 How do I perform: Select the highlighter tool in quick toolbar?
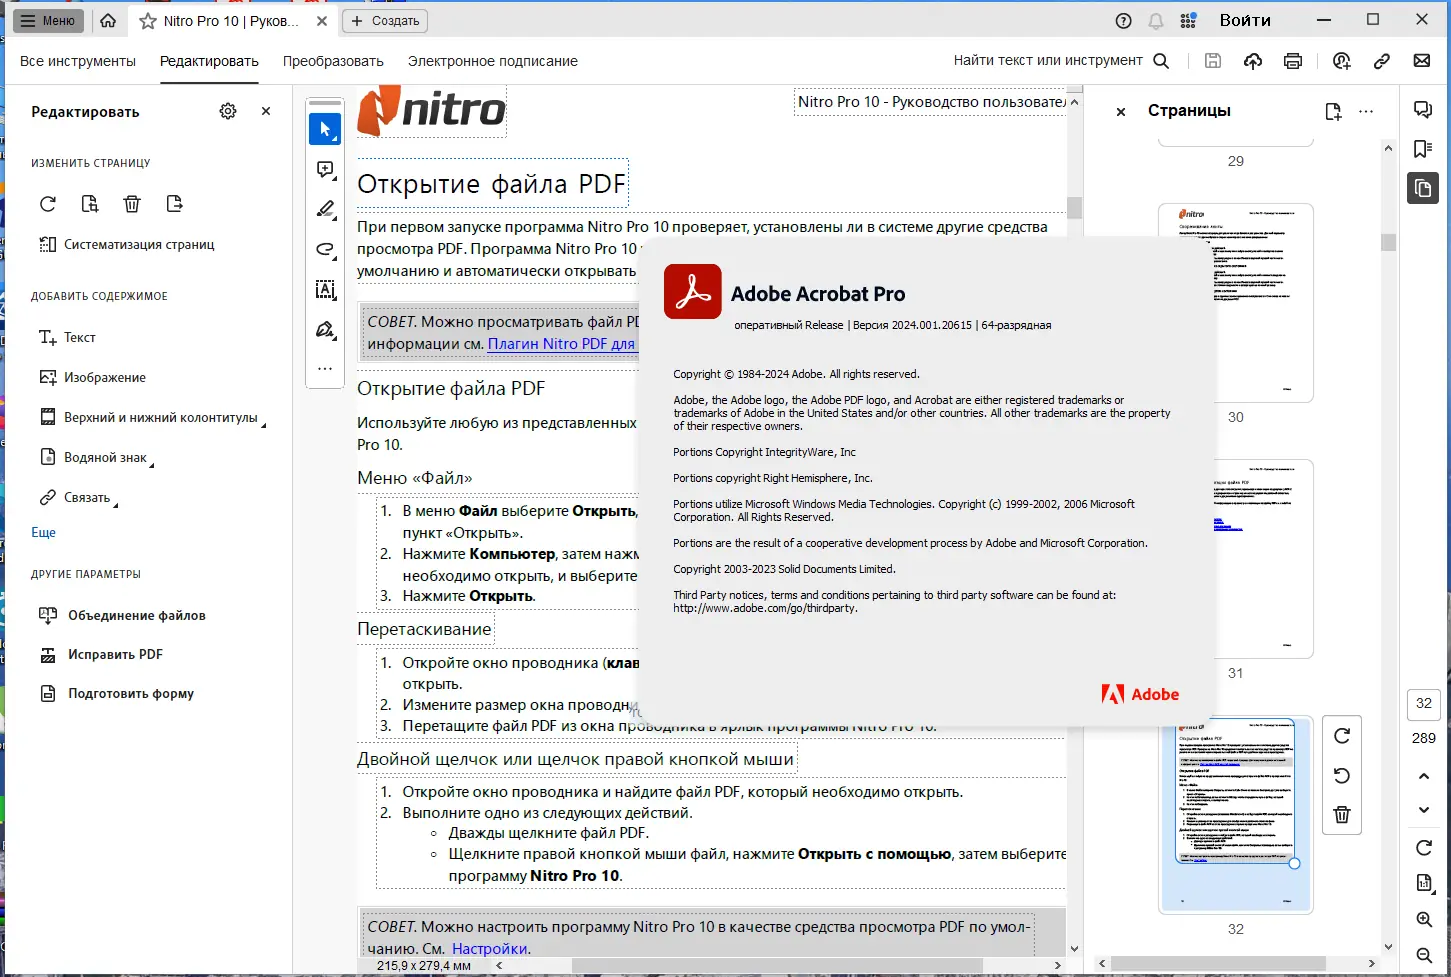(x=325, y=210)
